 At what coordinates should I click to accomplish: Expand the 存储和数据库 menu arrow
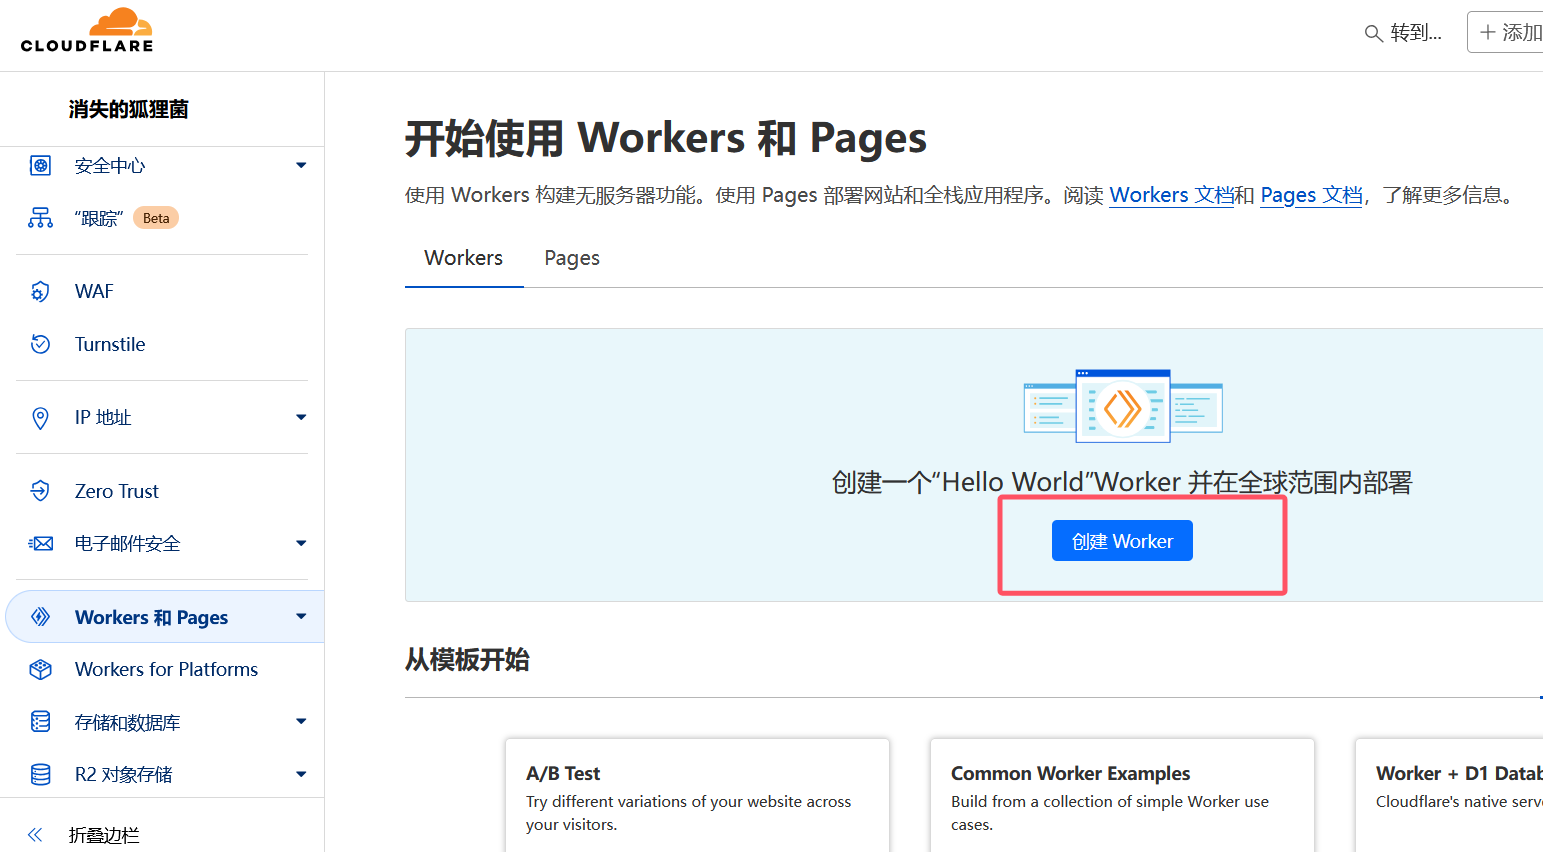301,722
